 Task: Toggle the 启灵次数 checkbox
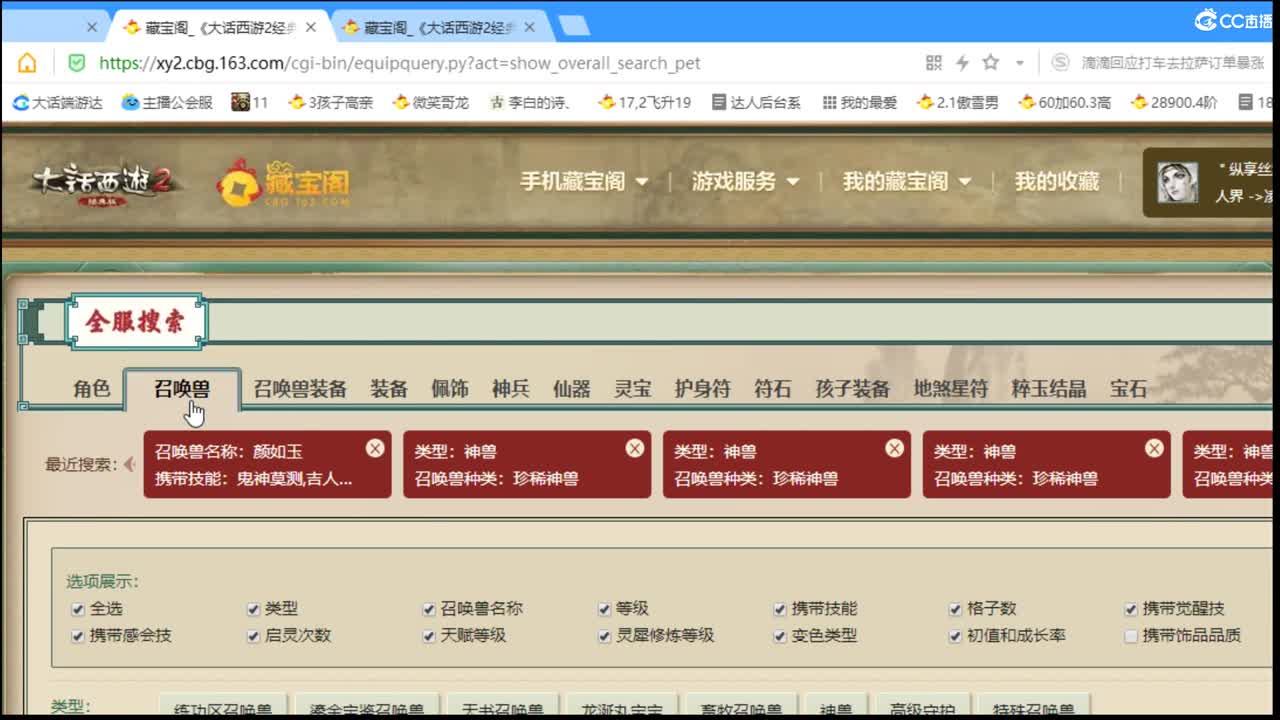tap(253, 636)
